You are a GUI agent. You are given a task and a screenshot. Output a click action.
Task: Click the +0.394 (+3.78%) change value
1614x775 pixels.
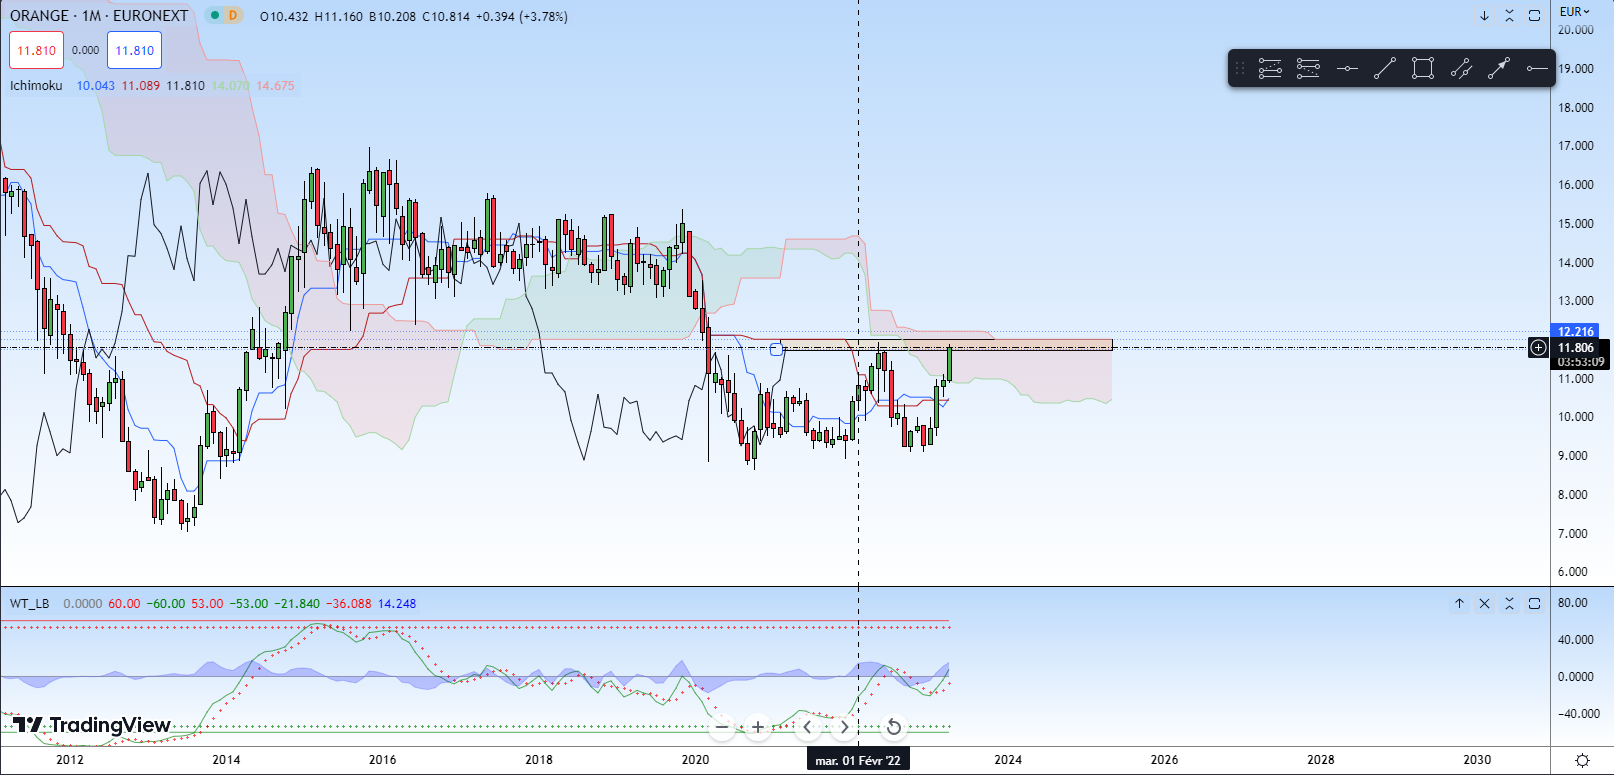click(523, 16)
